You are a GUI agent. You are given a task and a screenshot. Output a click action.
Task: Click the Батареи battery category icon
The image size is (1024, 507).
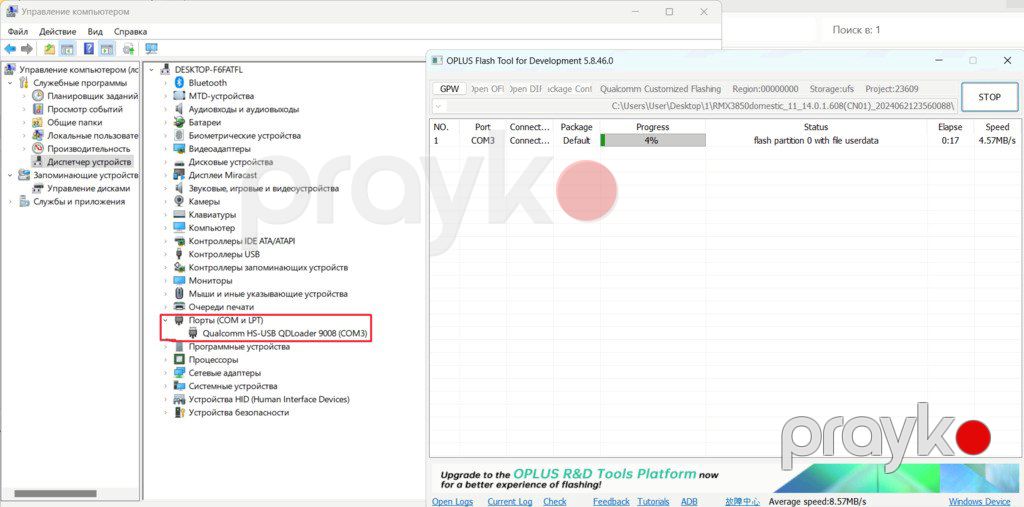point(180,122)
